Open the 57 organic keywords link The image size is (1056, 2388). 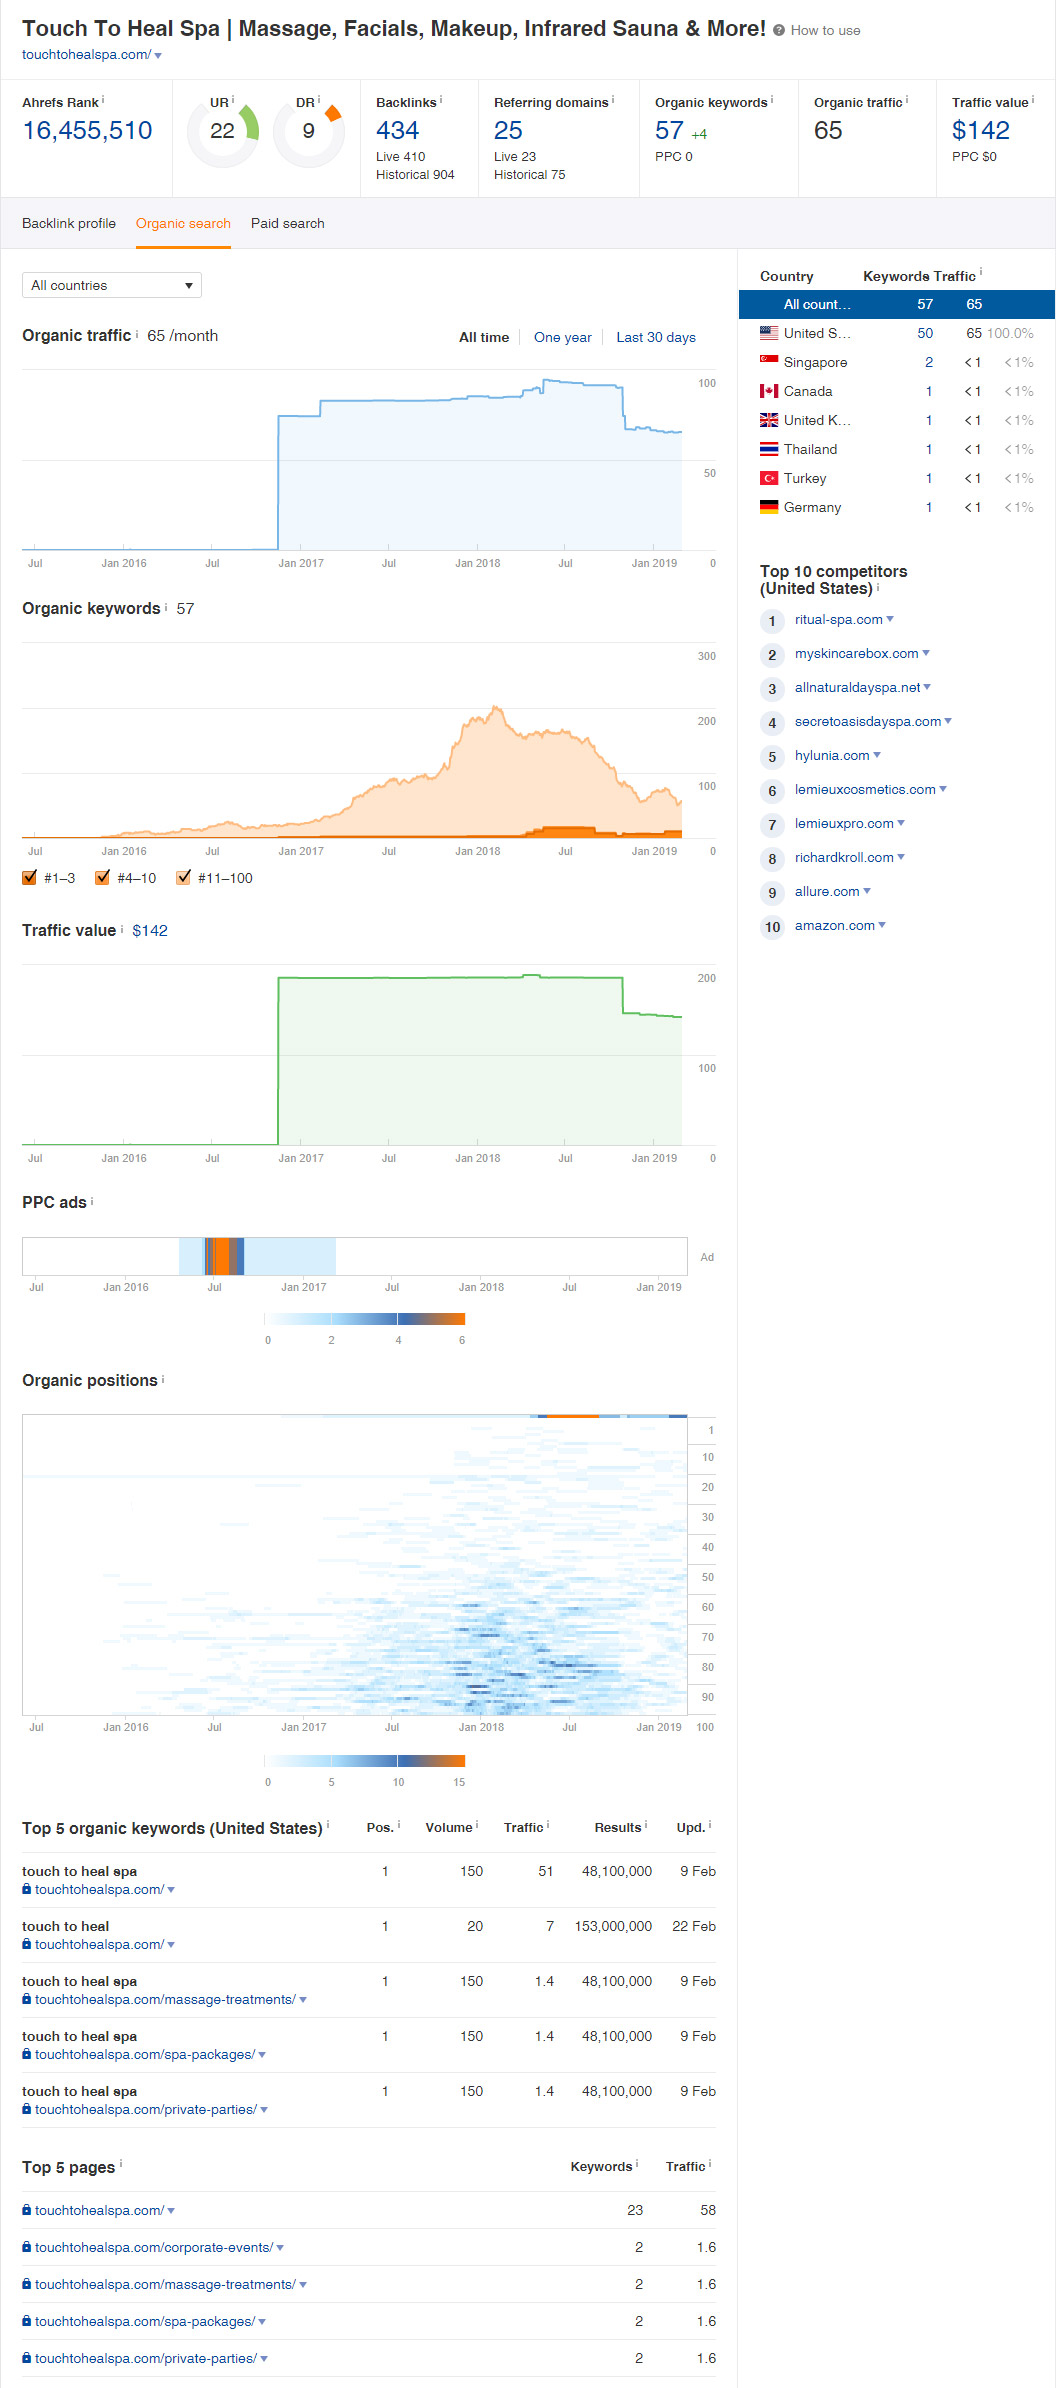pyautogui.click(x=669, y=130)
